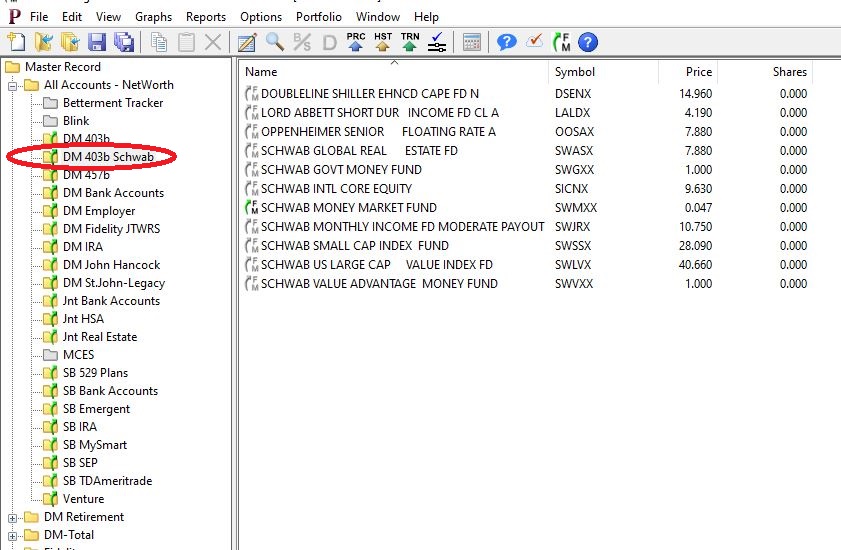Screen dimensions: 841x550
Task: Select the MCES folder
Action: (x=78, y=355)
